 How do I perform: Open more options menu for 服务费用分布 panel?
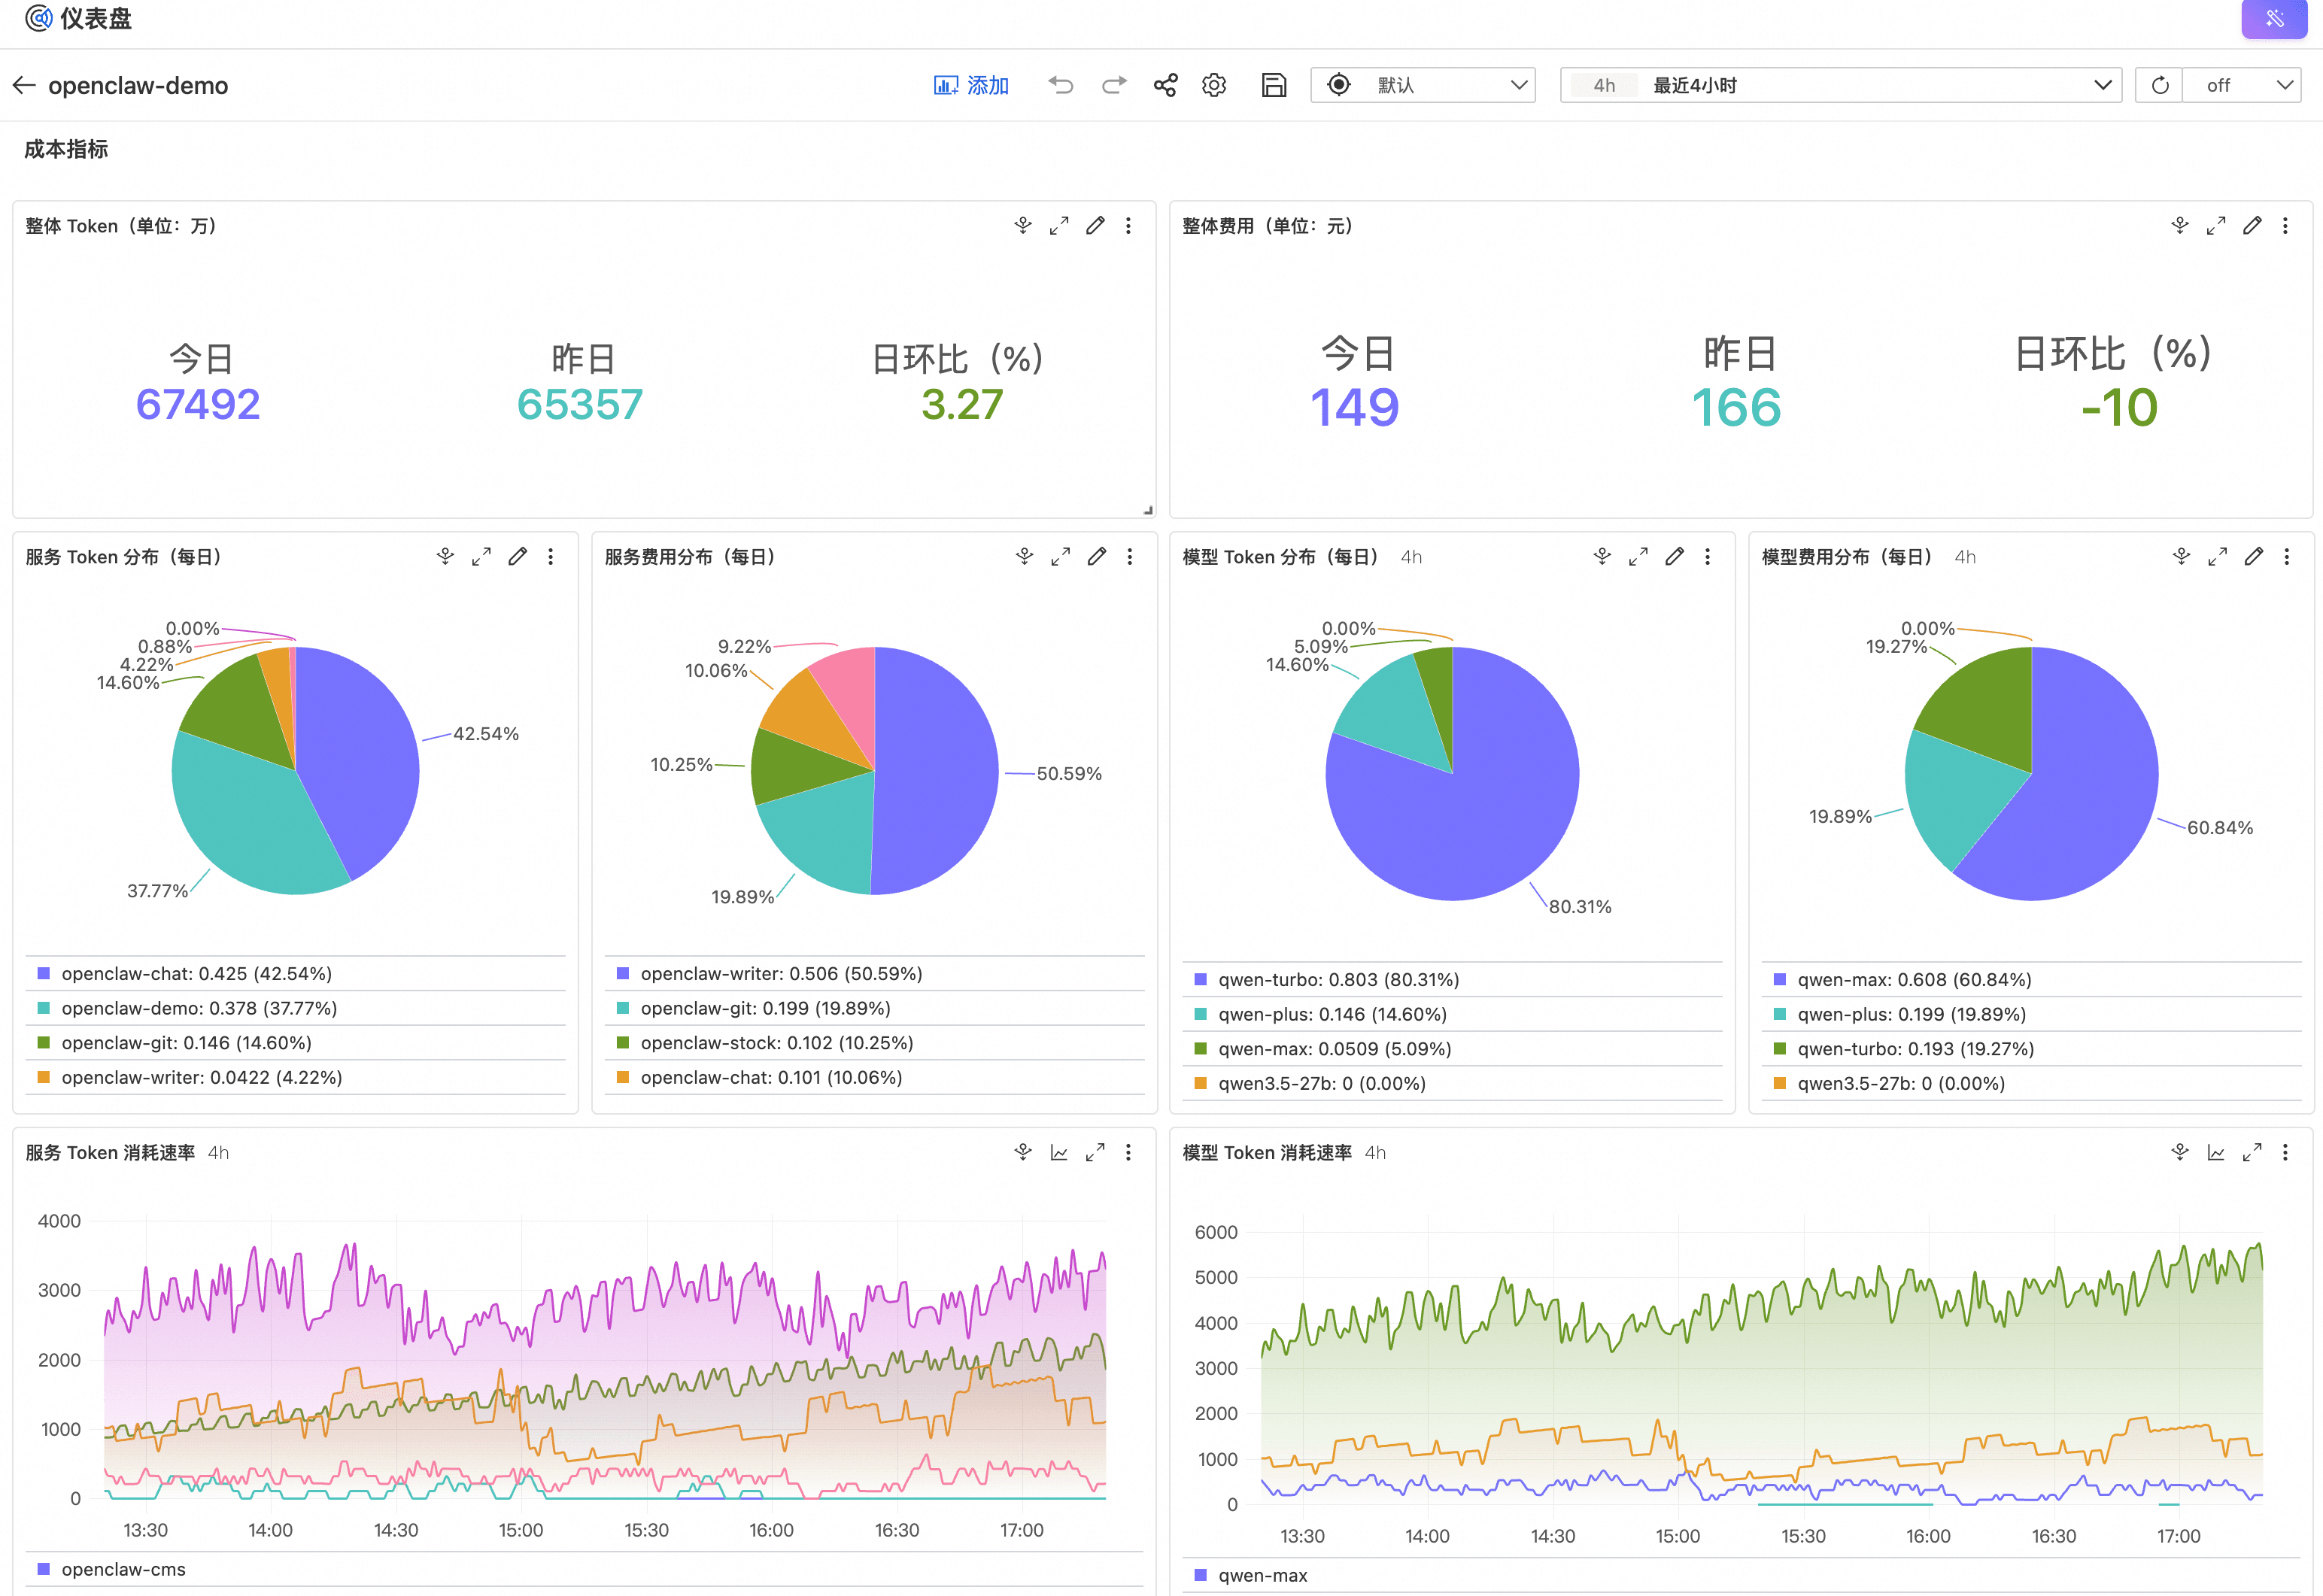click(x=1130, y=557)
